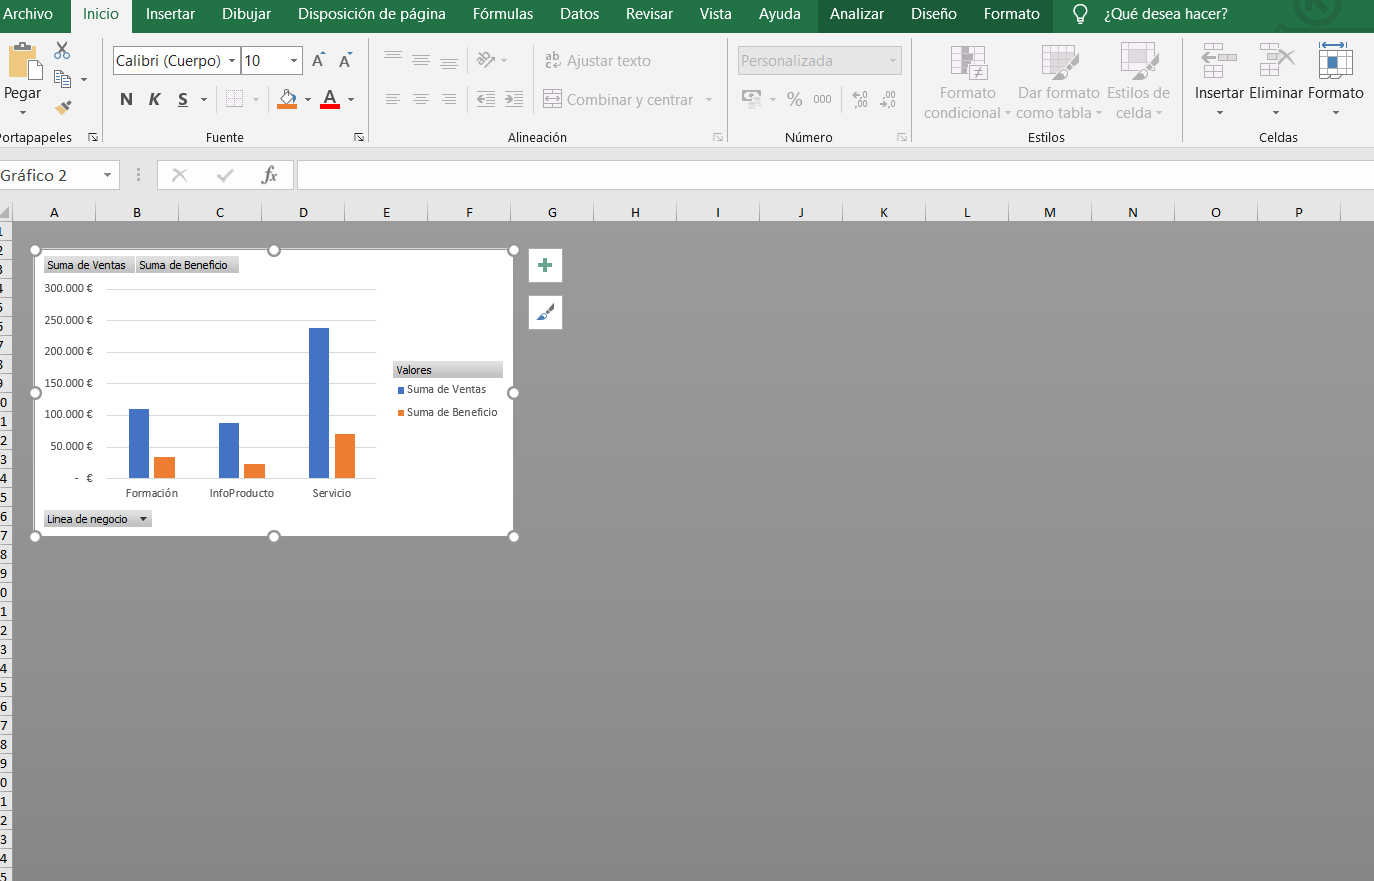Align text right in the cell
Viewport: 1374px width, 881px height.
(x=449, y=99)
